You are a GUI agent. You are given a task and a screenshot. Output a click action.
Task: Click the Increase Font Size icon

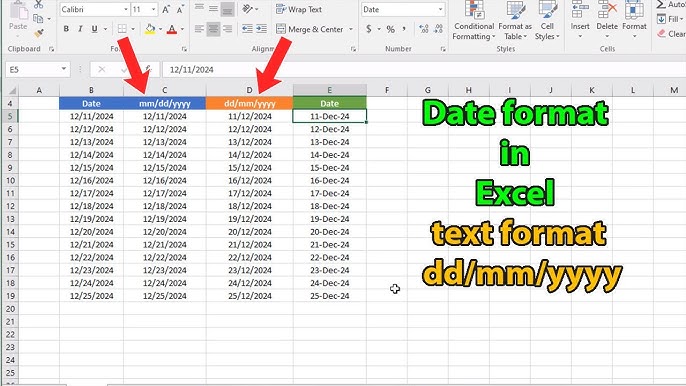(x=166, y=9)
